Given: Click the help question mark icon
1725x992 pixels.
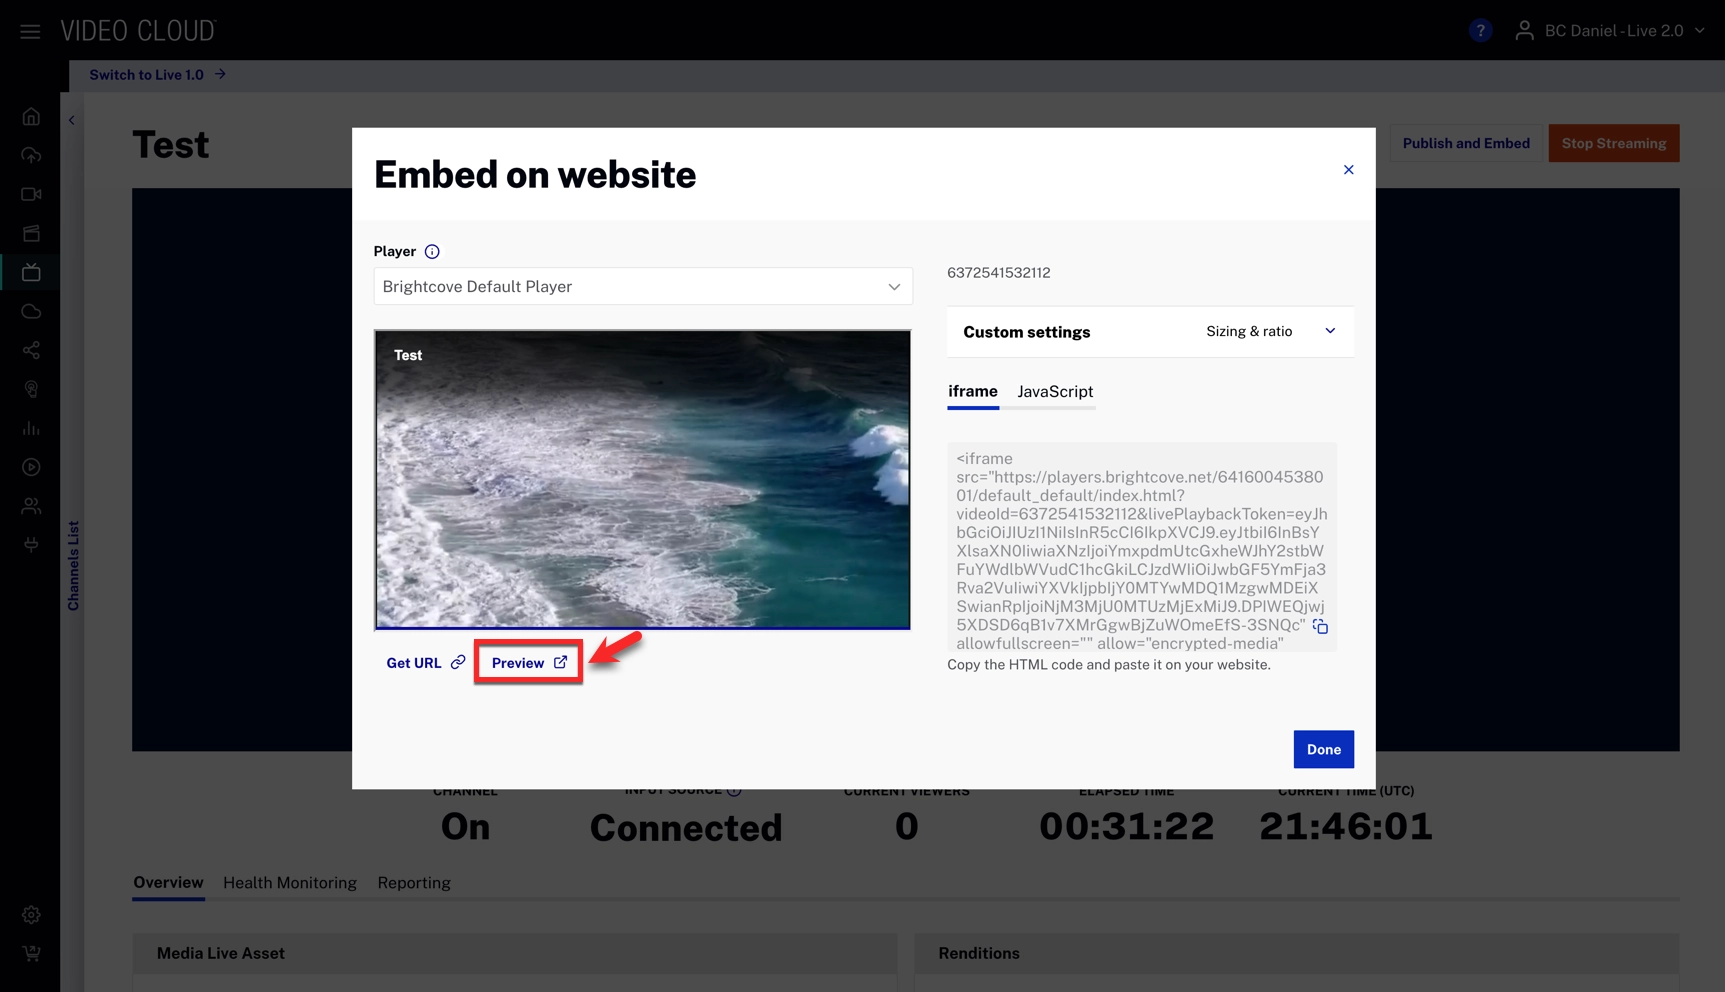Looking at the screenshot, I should pyautogui.click(x=1480, y=31).
